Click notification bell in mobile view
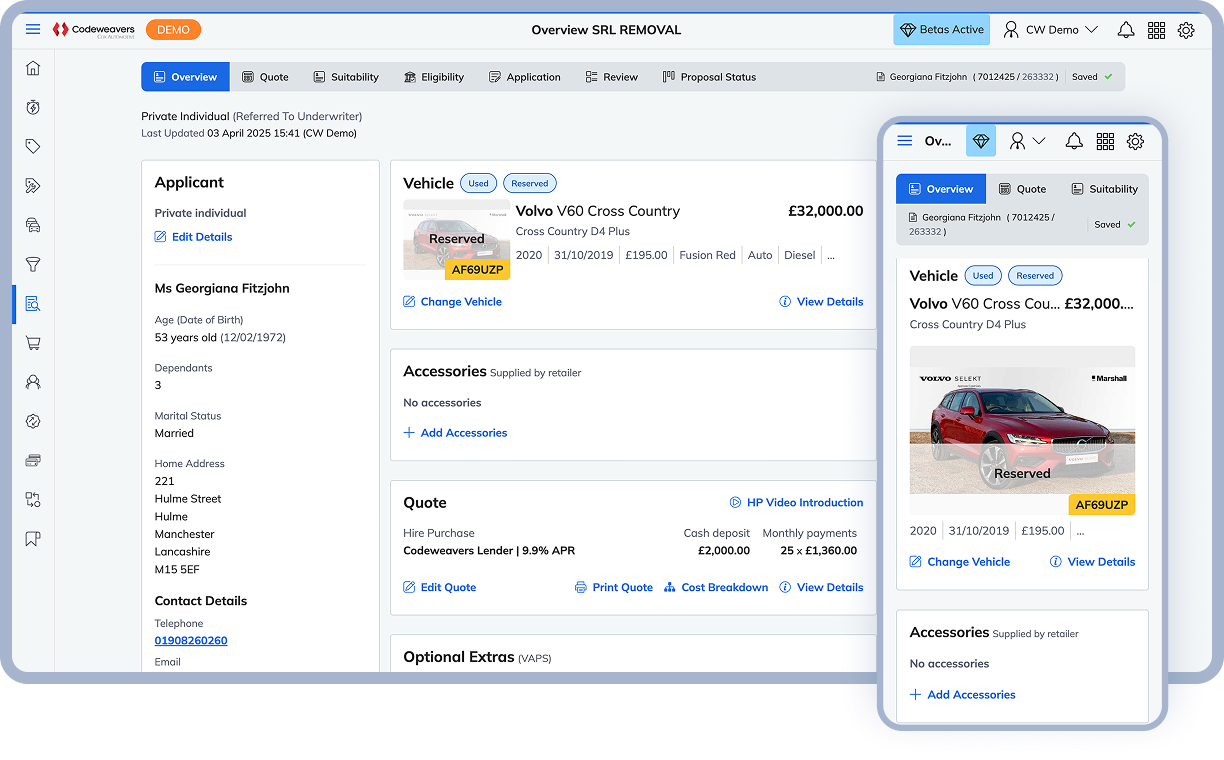Screen dimensions: 1224x760 coord(1074,141)
